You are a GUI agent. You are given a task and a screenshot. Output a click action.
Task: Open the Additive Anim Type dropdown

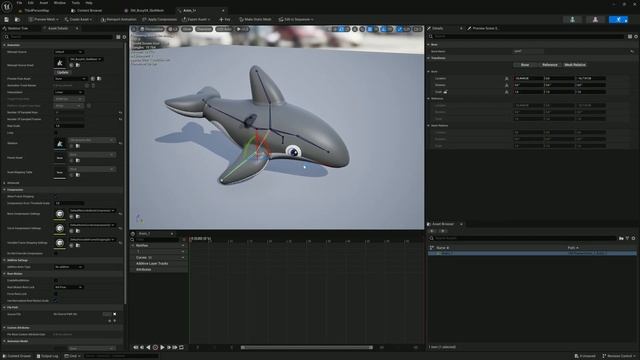coord(69,267)
